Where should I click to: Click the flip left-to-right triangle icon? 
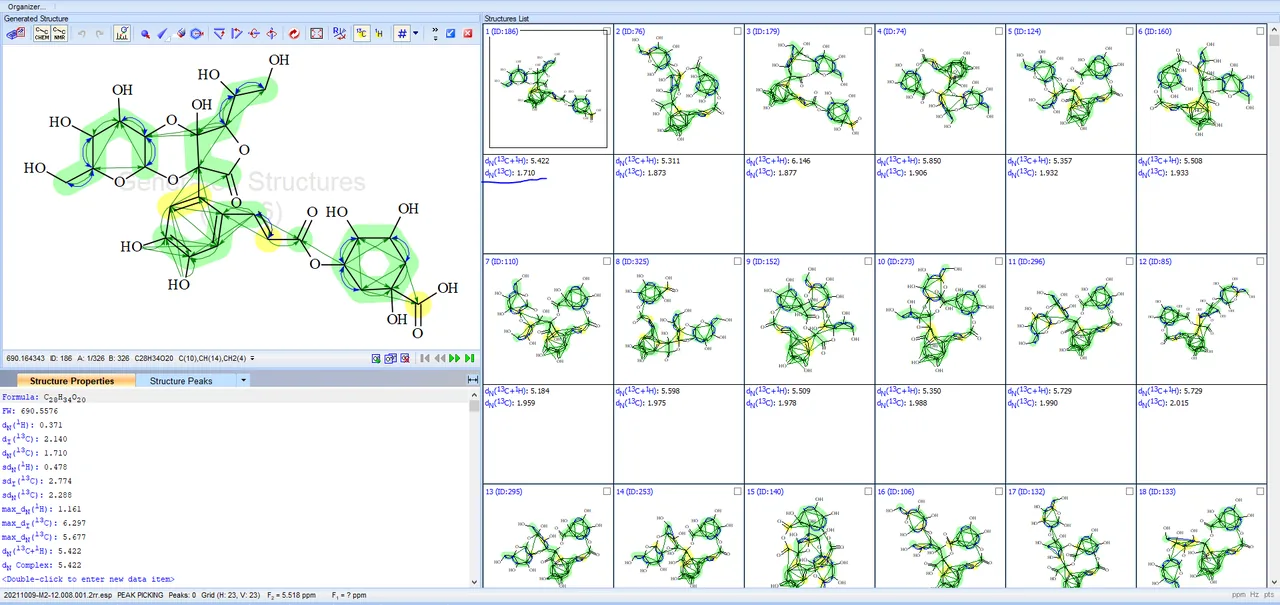[237, 33]
